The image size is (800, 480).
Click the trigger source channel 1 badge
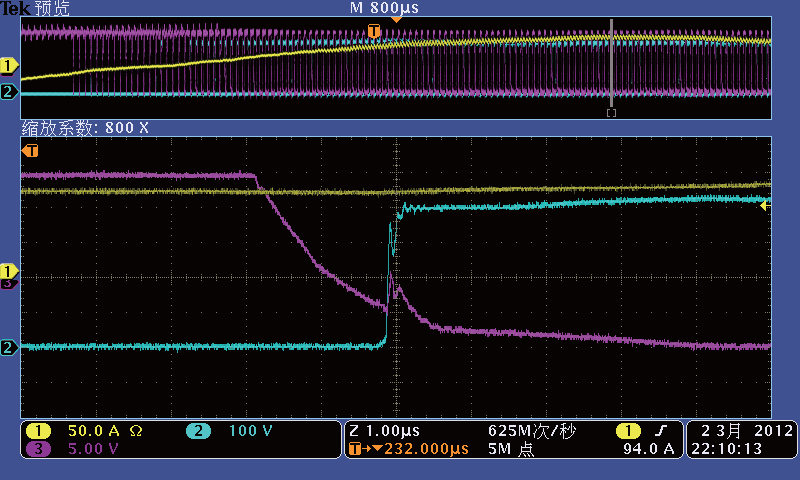point(628,431)
